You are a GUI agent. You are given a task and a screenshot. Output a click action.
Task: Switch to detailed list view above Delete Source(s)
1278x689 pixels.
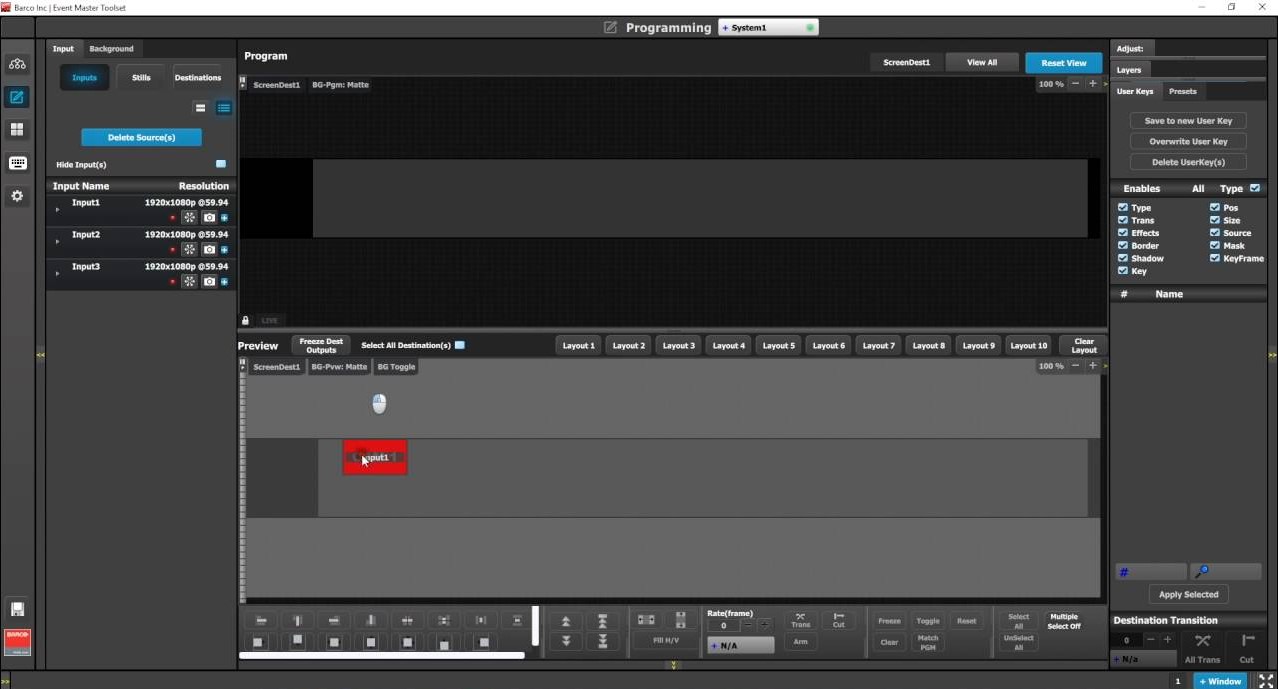click(224, 108)
